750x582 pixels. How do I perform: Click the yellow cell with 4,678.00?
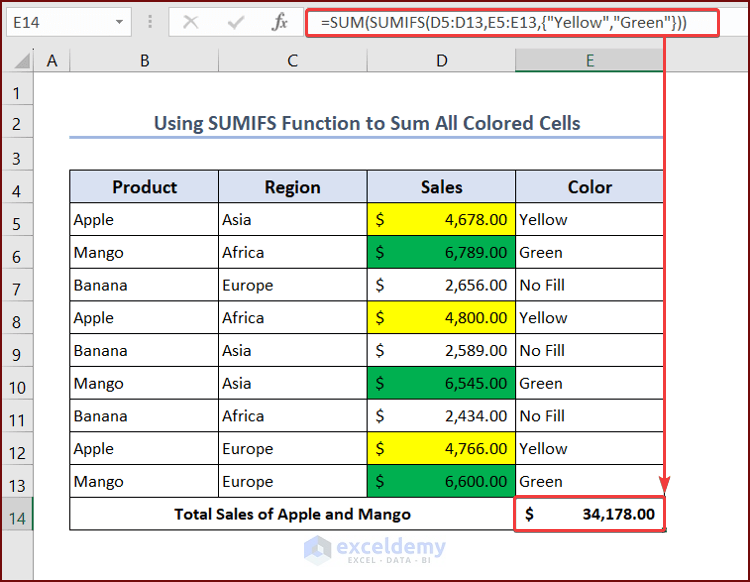pyautogui.click(x=441, y=220)
